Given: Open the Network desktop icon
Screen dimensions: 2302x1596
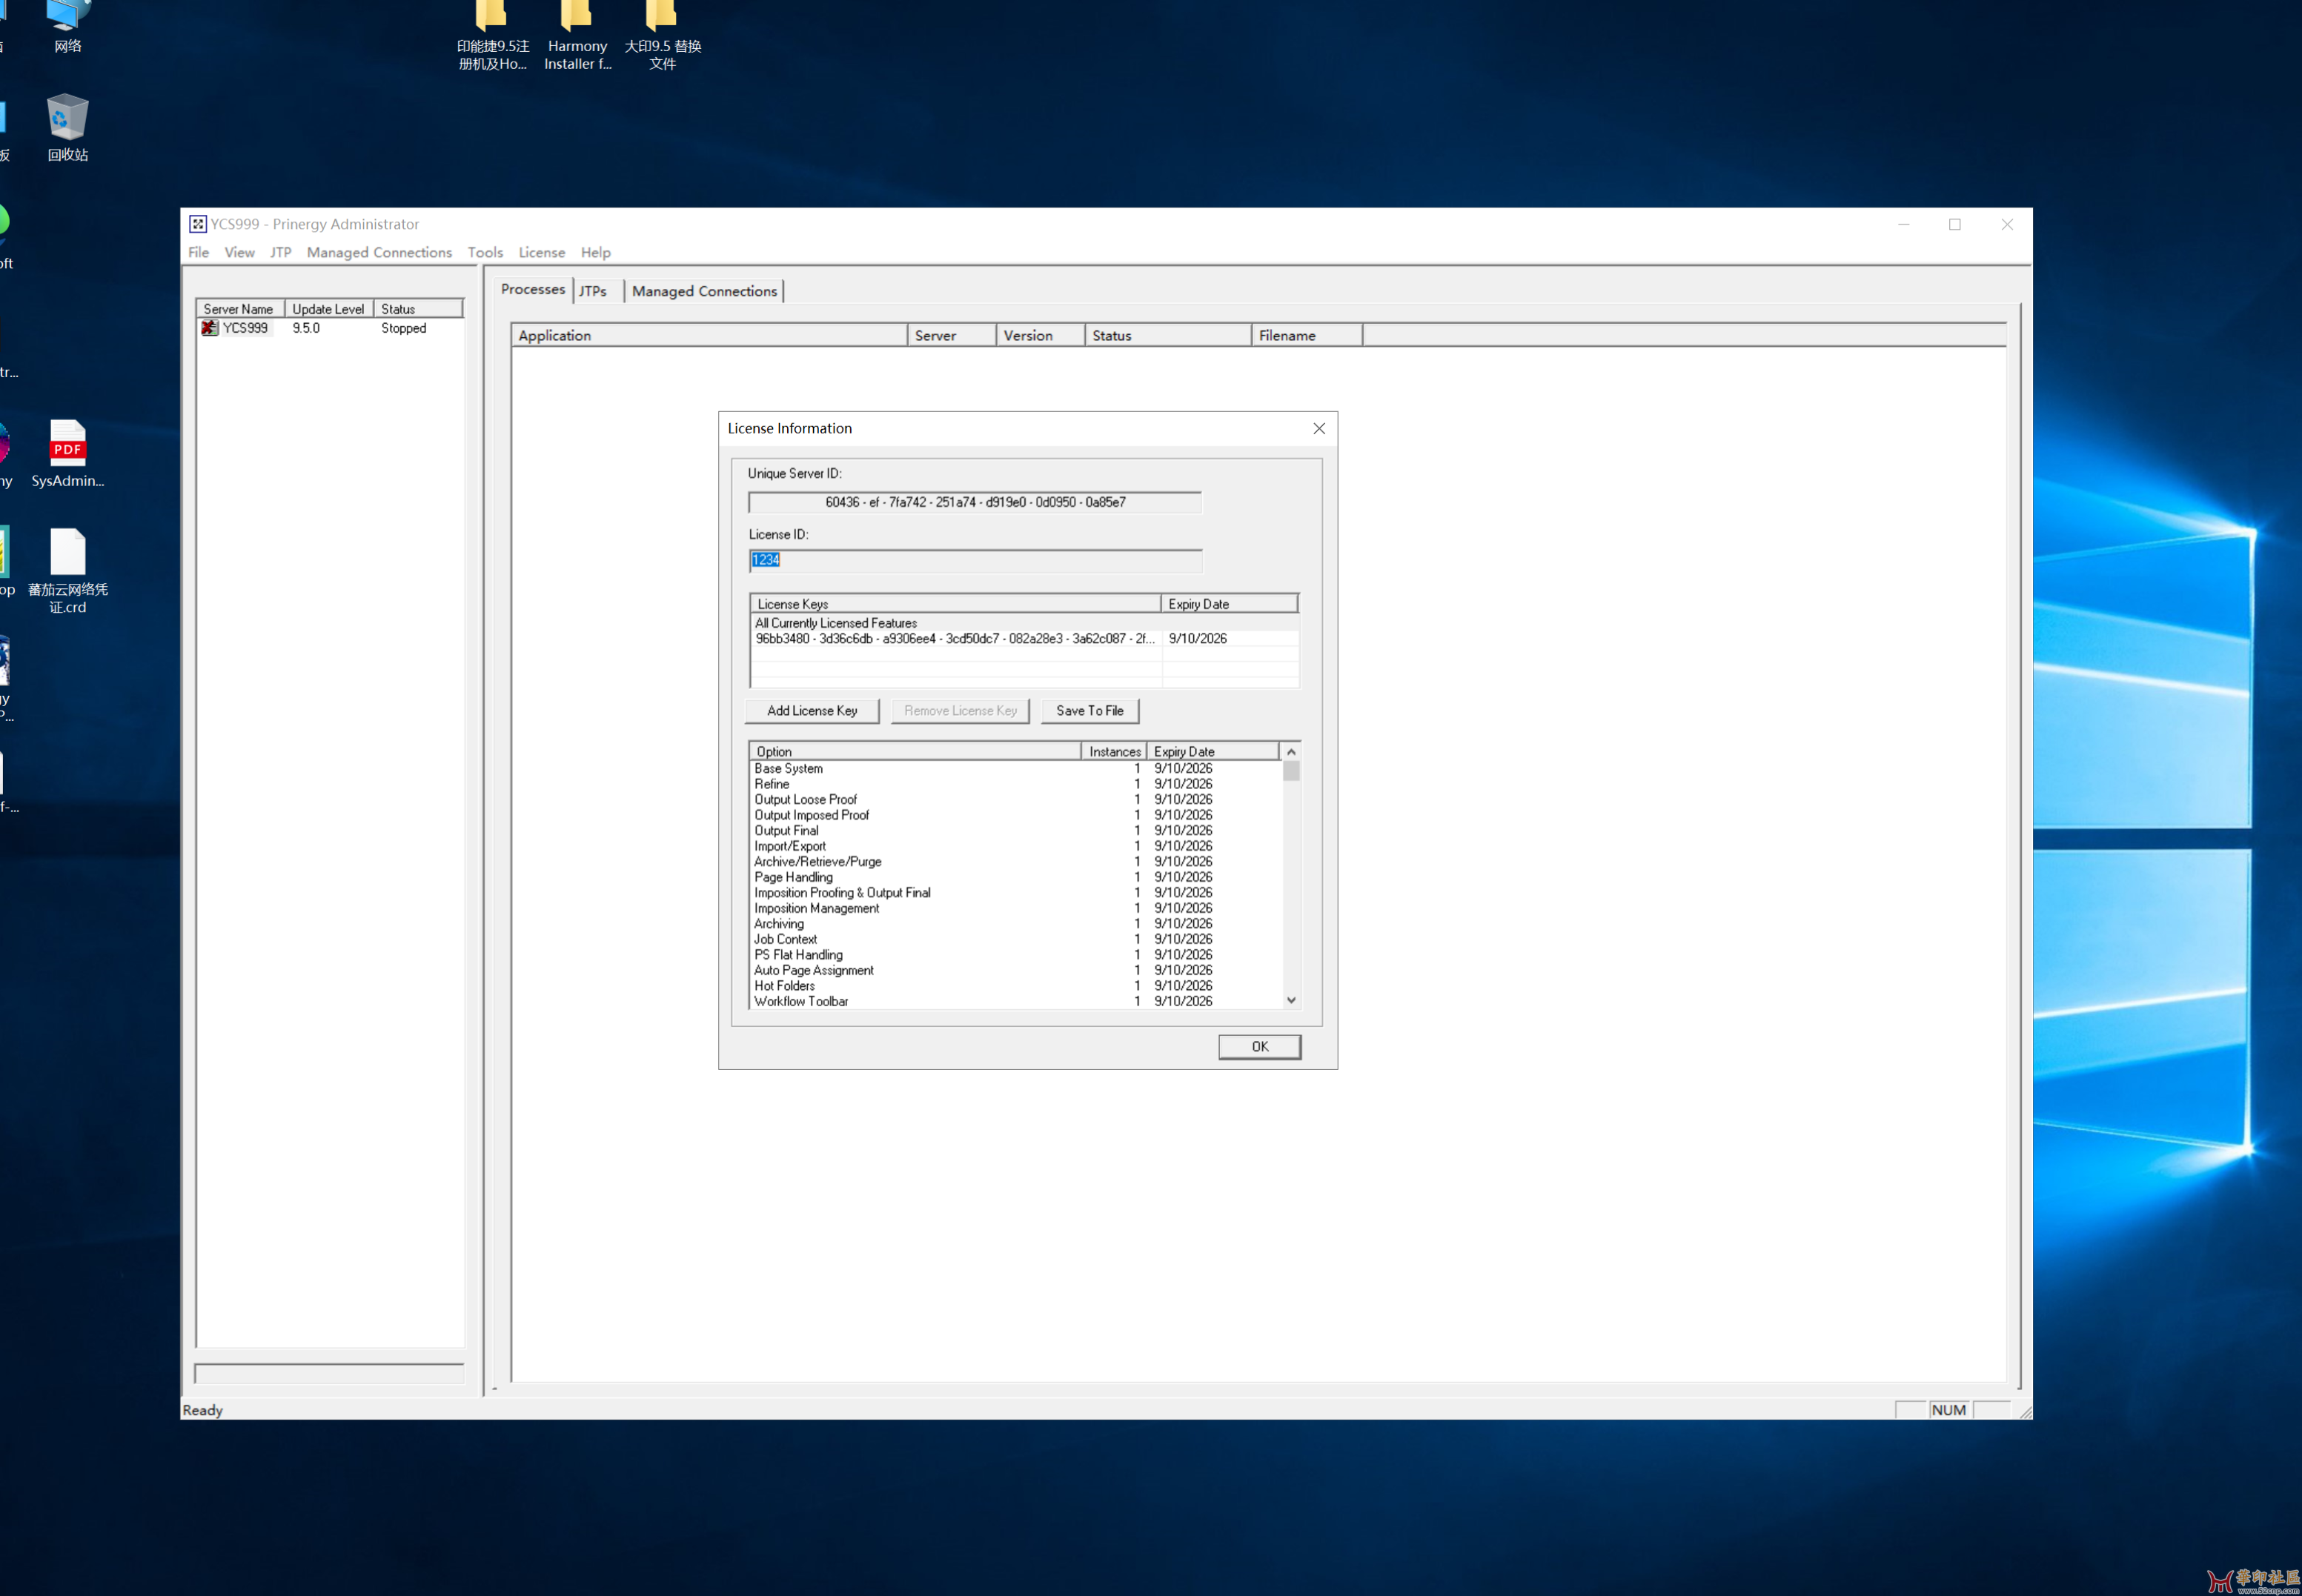Looking at the screenshot, I should [x=67, y=15].
